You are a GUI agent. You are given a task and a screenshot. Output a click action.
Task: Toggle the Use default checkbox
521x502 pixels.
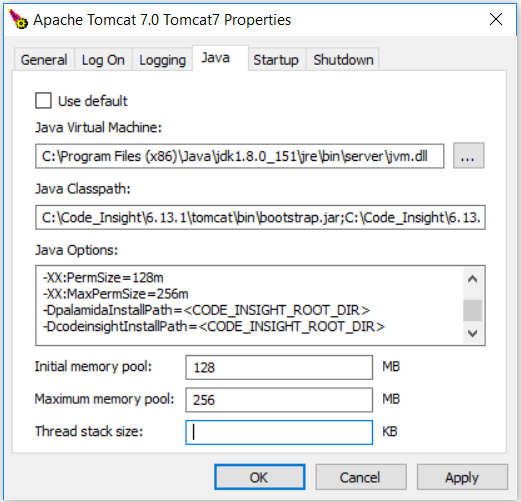pyautogui.click(x=43, y=101)
